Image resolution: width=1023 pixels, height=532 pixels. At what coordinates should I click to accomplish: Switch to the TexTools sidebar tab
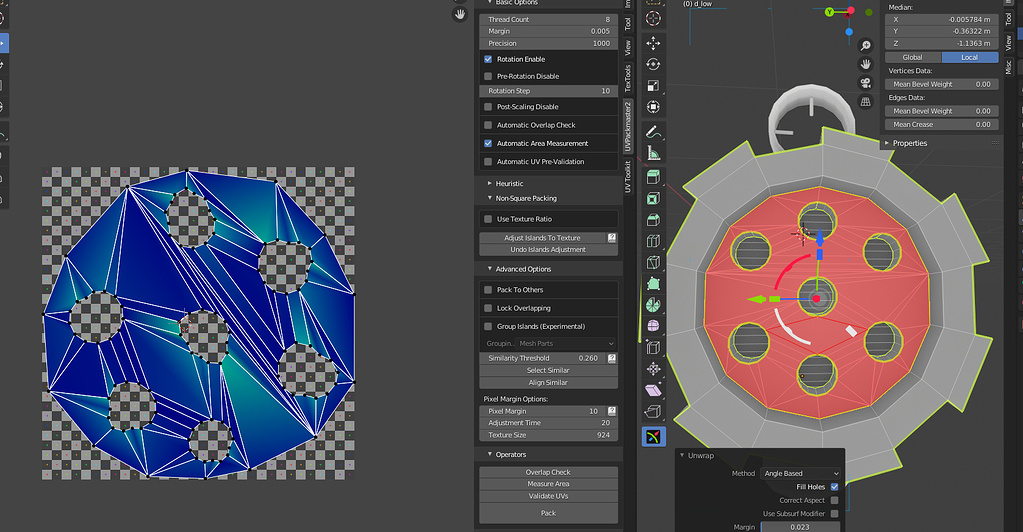(628, 78)
